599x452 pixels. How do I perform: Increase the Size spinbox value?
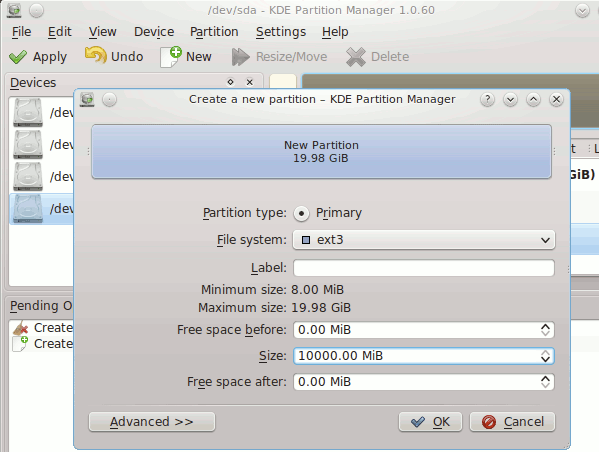pyautogui.click(x=546, y=352)
